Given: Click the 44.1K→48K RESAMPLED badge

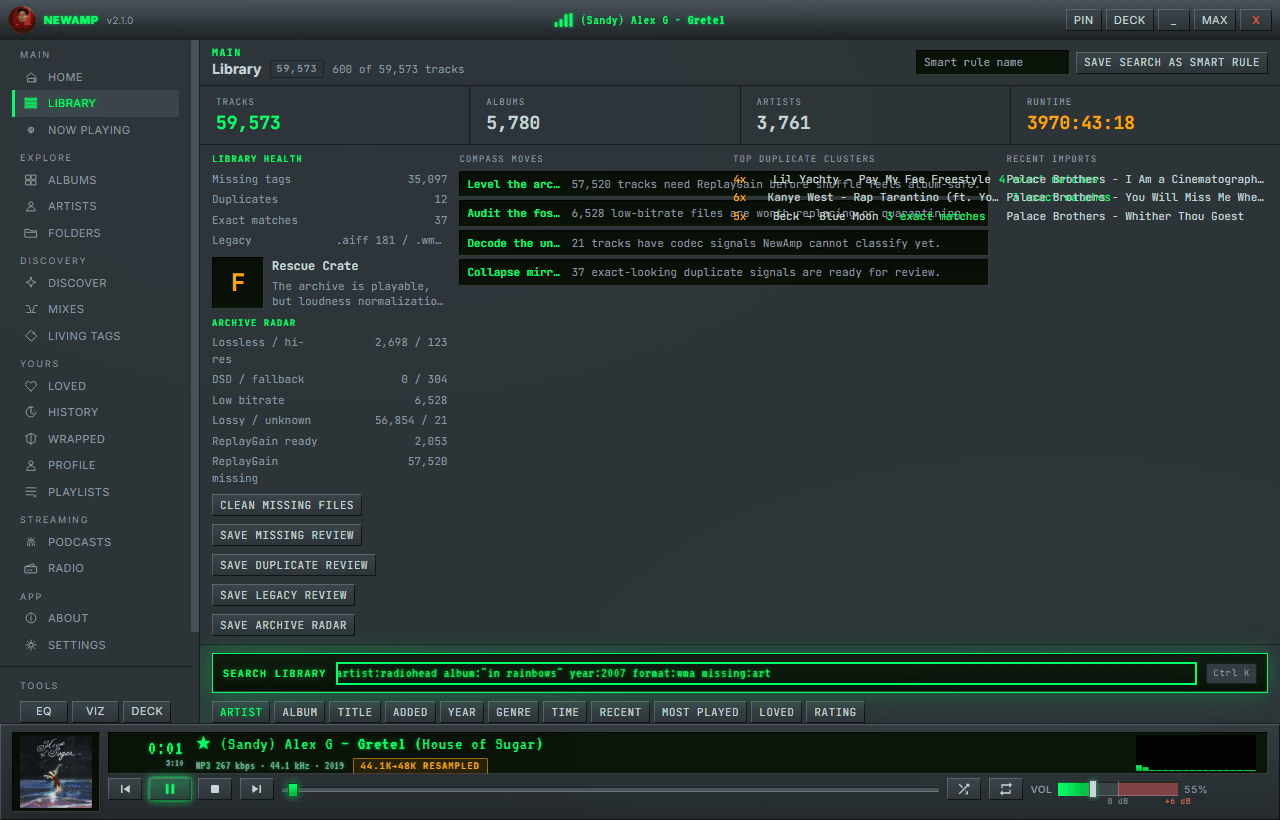Looking at the screenshot, I should pos(420,766).
